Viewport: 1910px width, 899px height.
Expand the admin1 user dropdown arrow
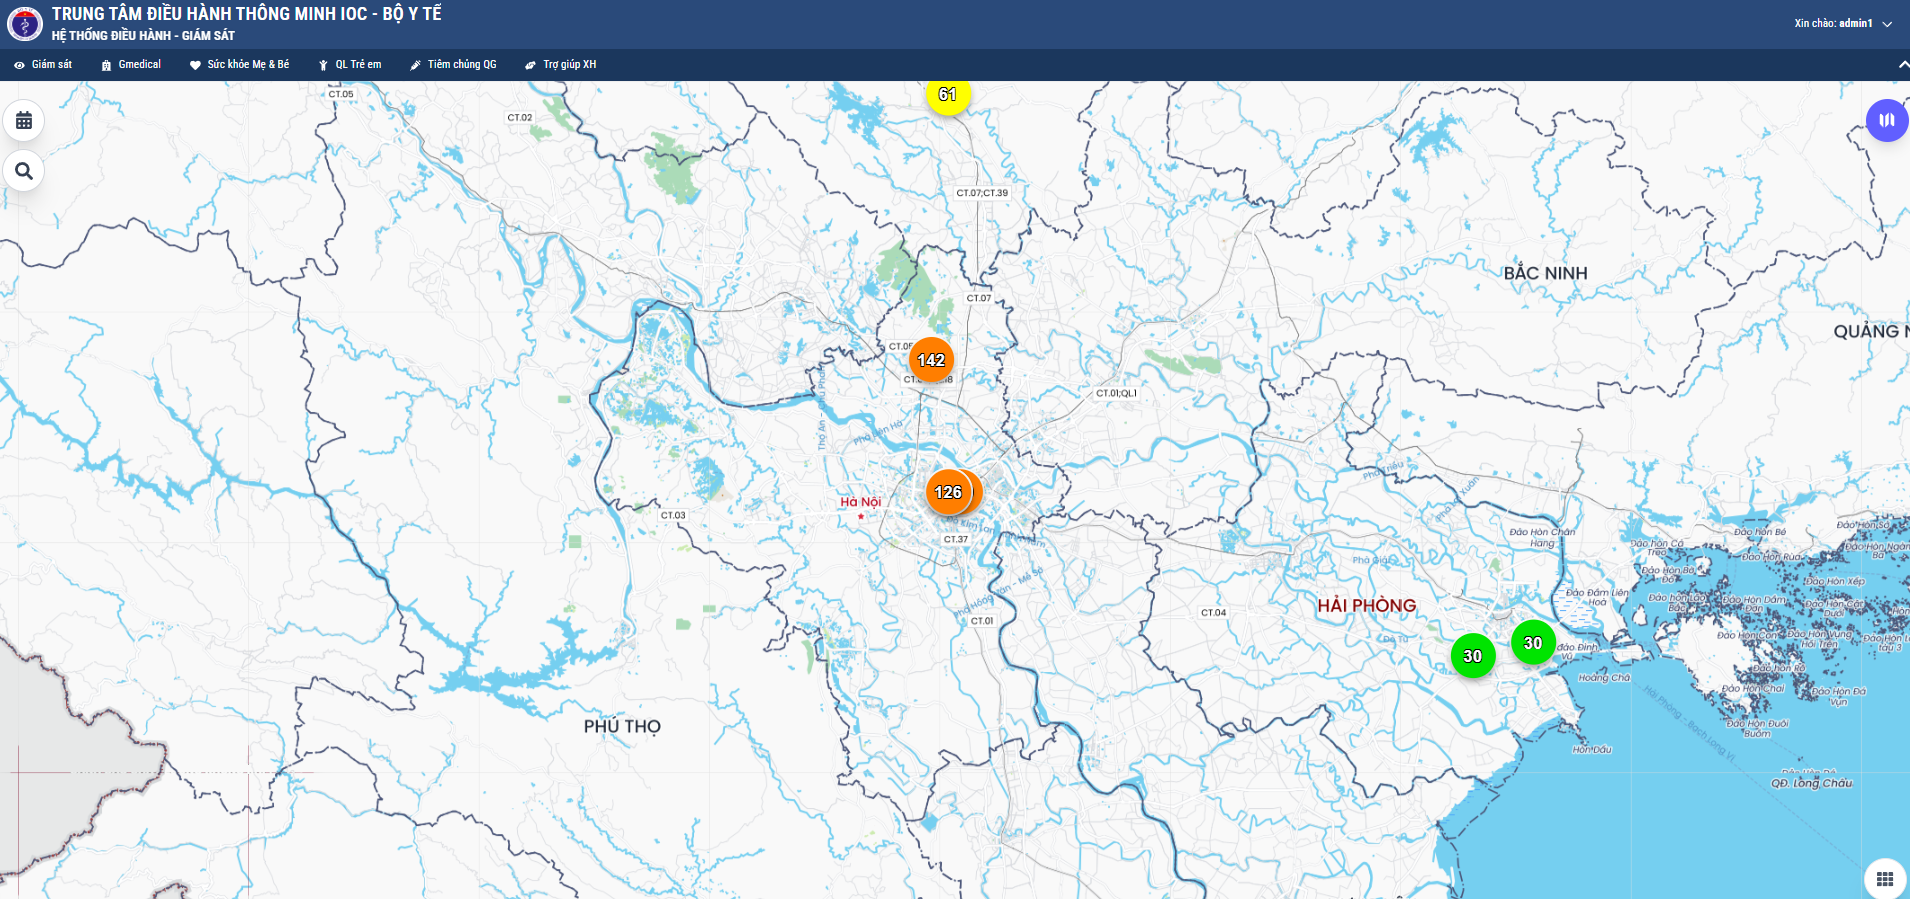pos(1887,24)
